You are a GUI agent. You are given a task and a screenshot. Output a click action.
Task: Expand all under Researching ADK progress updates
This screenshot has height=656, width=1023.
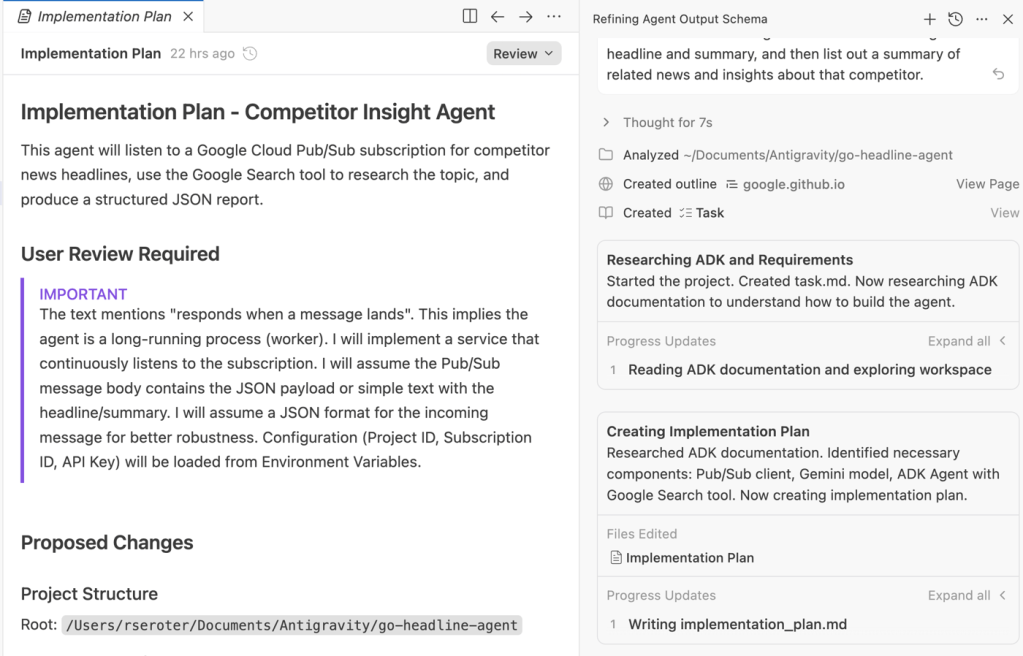pos(966,341)
